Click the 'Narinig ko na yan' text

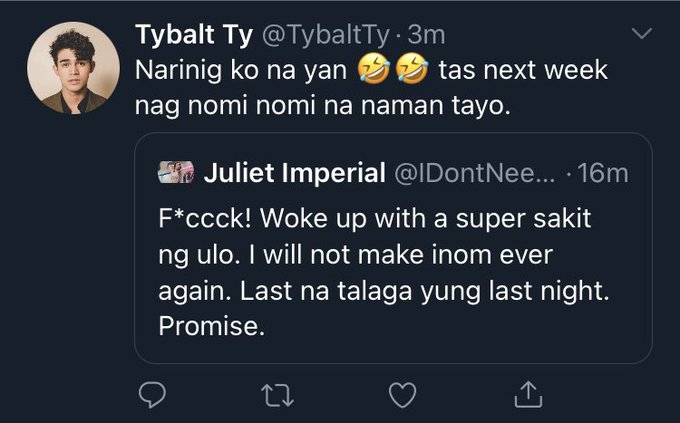click(x=250, y=71)
